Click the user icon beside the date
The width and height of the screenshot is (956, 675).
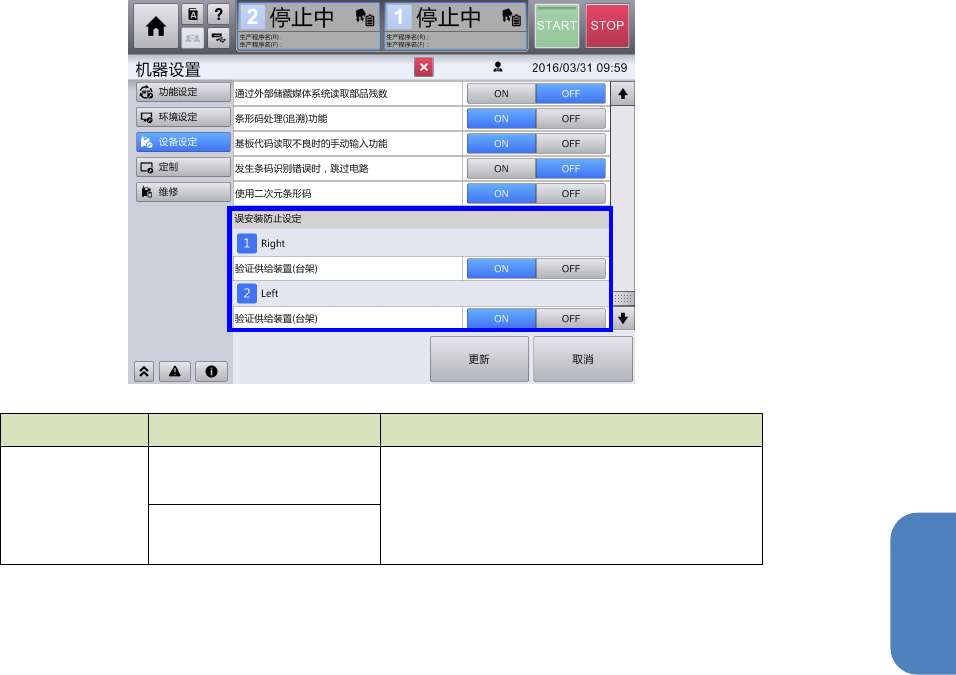(498, 67)
